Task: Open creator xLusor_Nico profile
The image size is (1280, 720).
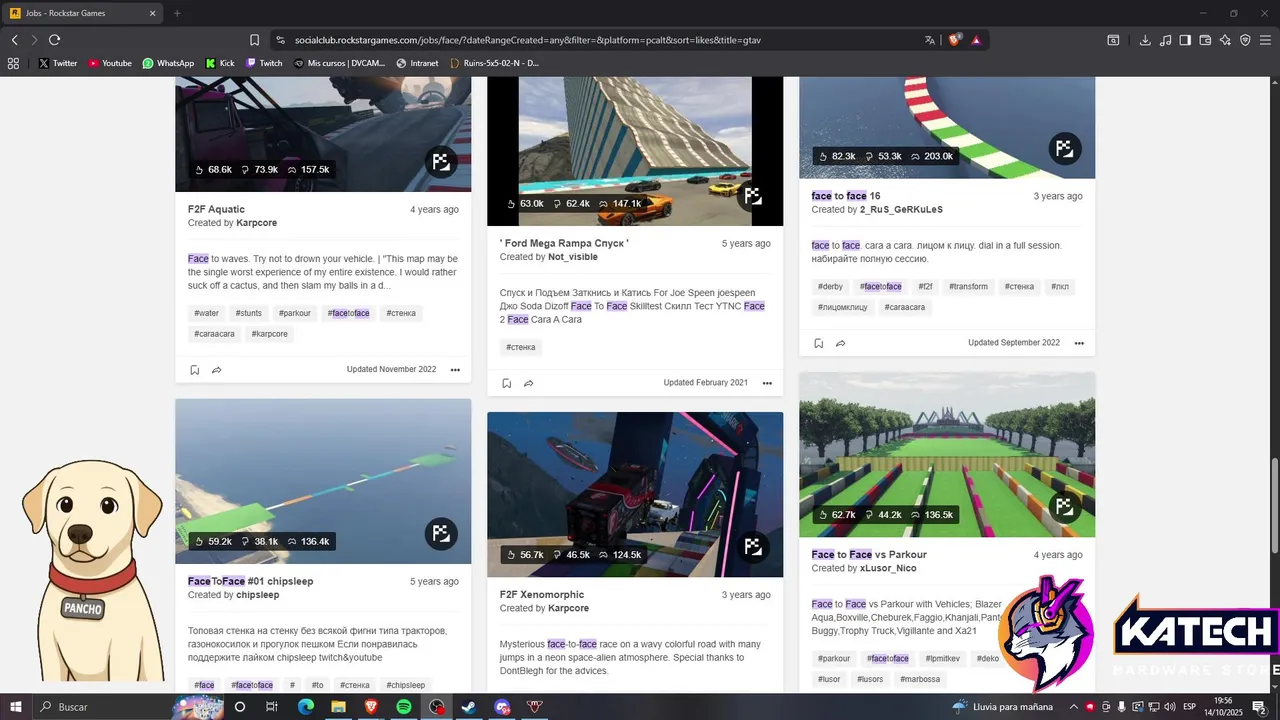Action: click(x=888, y=568)
